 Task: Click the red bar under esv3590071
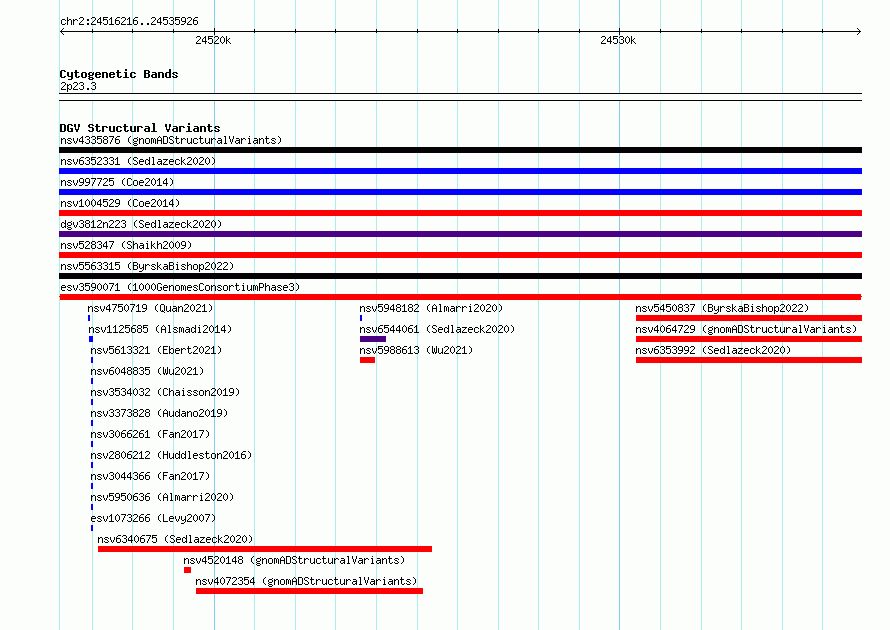pyautogui.click(x=460, y=297)
